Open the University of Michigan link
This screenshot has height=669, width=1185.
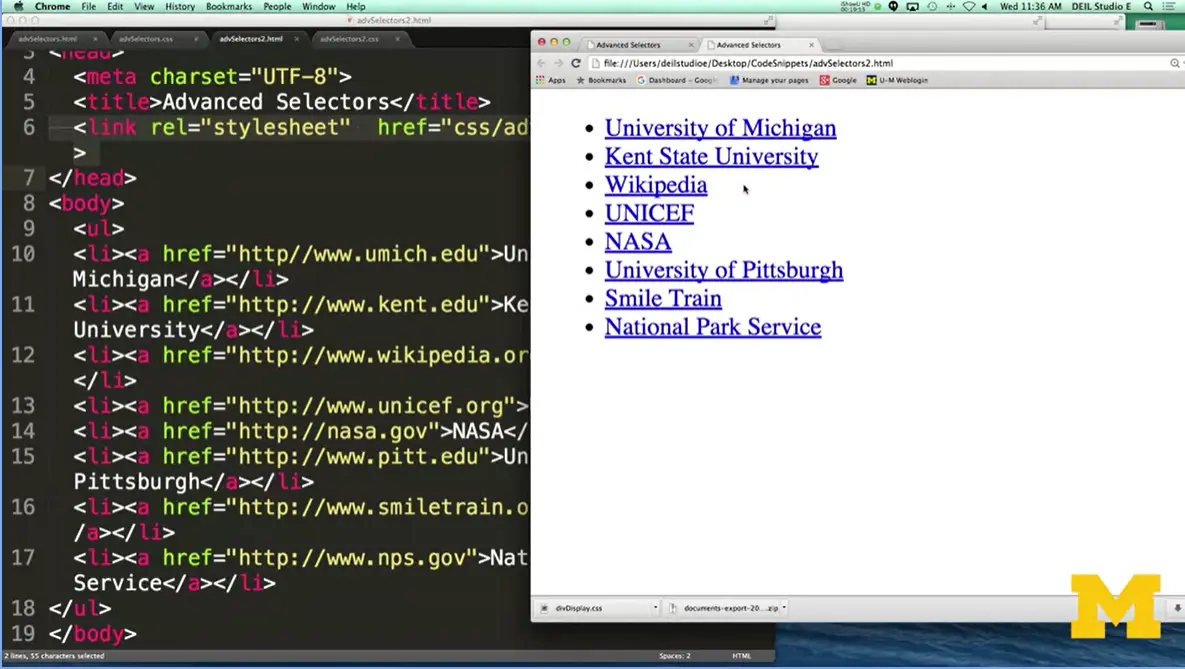(720, 128)
